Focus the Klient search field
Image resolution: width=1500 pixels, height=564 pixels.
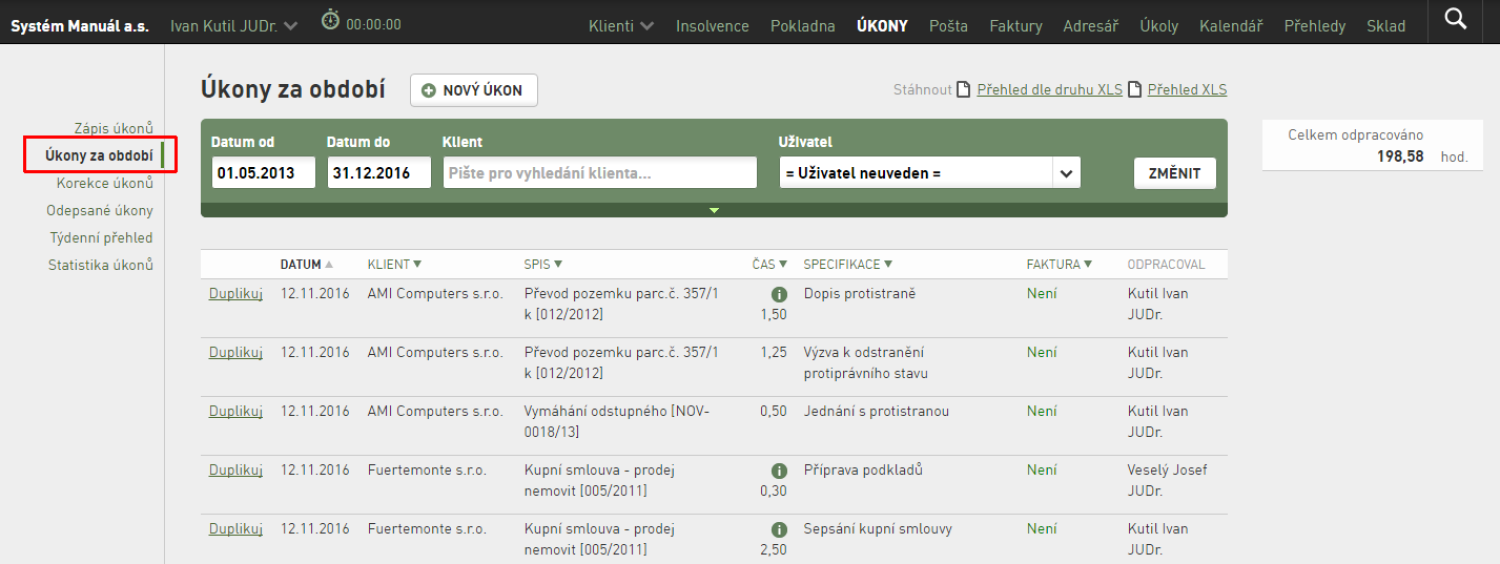click(x=600, y=173)
